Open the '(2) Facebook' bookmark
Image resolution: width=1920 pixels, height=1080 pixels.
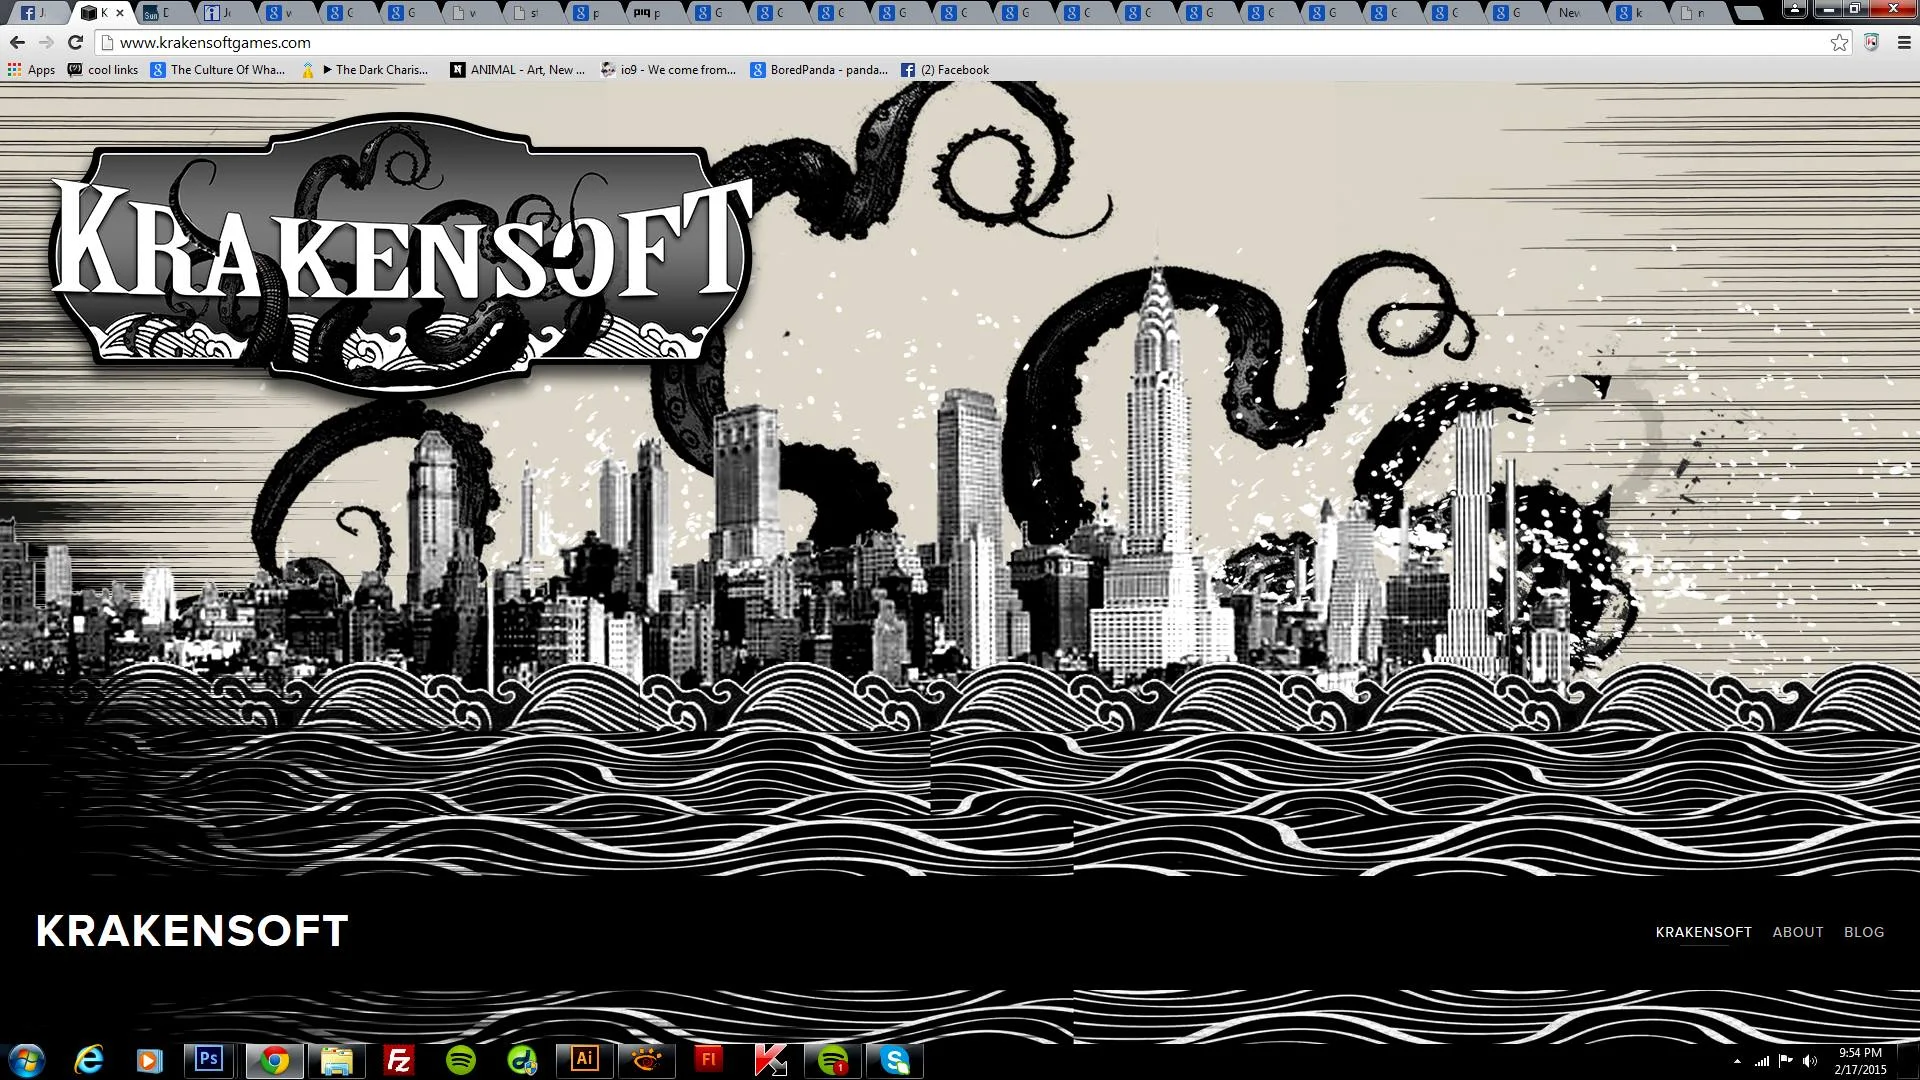945,70
